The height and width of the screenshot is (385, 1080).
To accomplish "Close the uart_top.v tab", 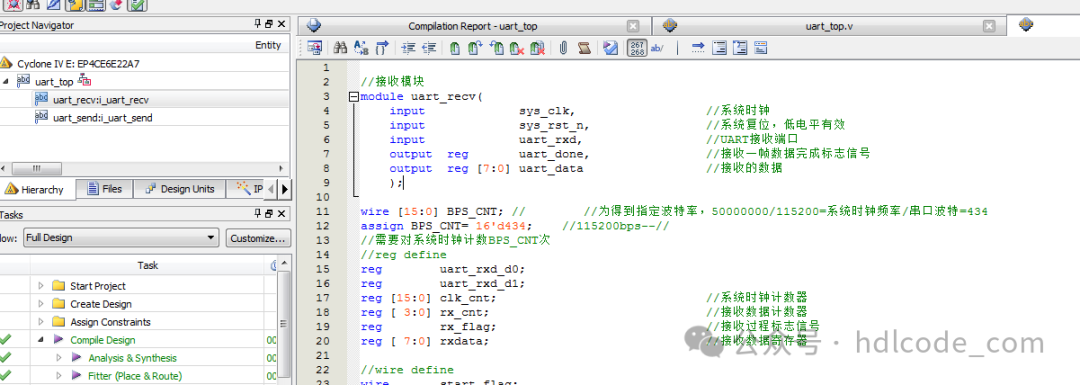I will click(x=989, y=26).
